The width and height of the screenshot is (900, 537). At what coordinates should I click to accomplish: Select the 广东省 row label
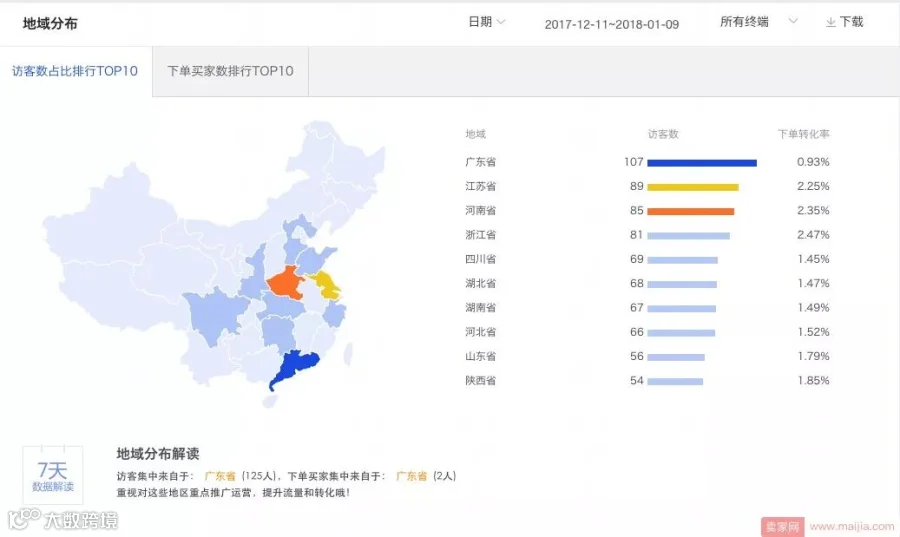(x=480, y=162)
